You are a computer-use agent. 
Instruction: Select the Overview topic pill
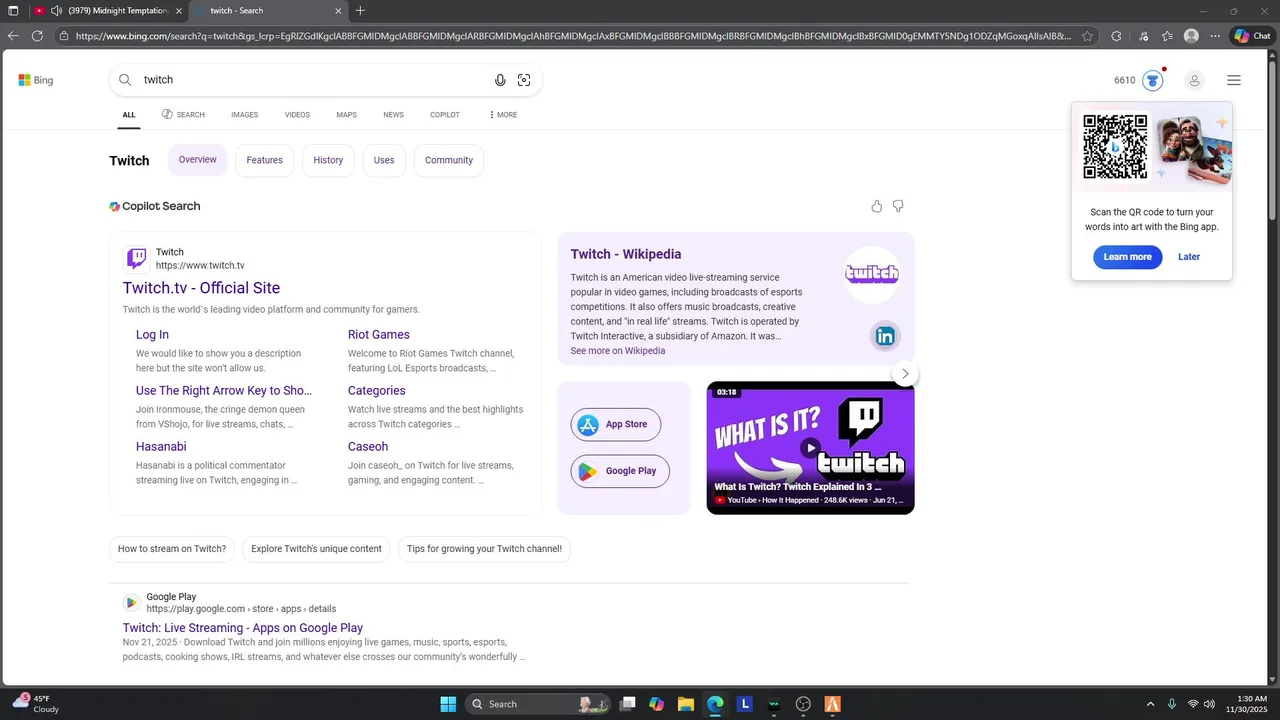(198, 160)
